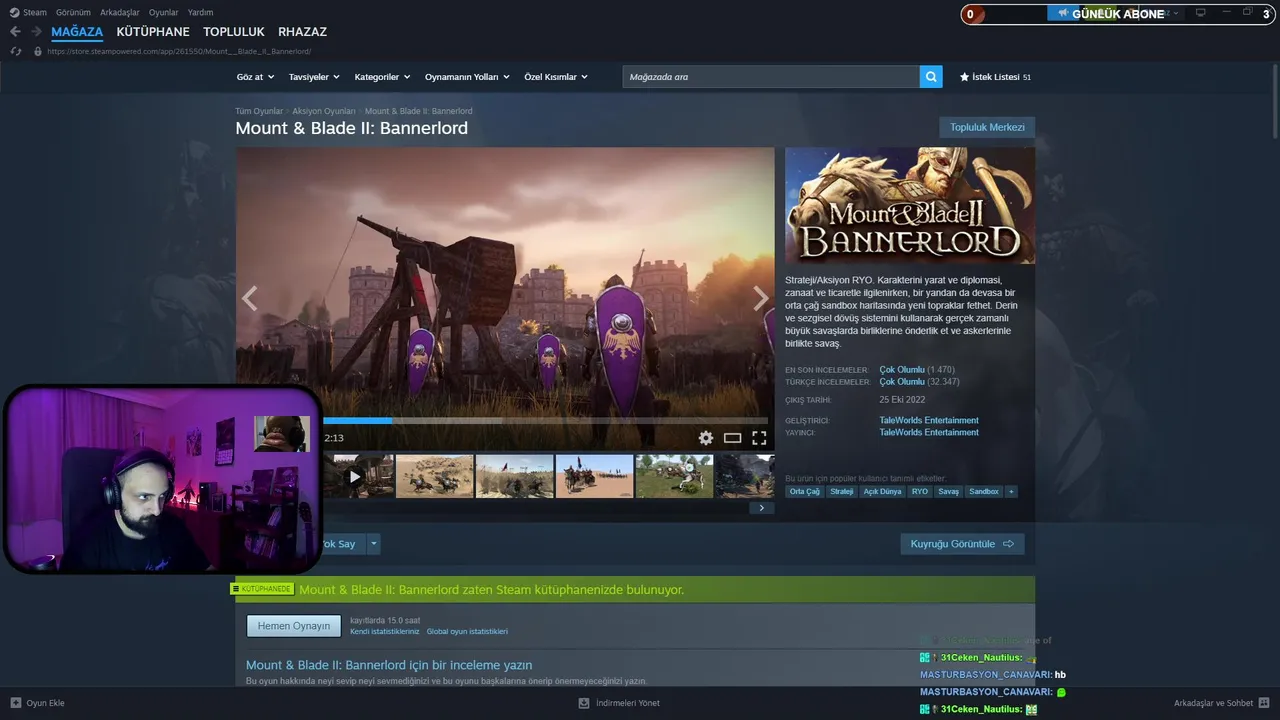Click Oyun Ekle plus icon
The height and width of the screenshot is (720, 1280).
(15, 703)
